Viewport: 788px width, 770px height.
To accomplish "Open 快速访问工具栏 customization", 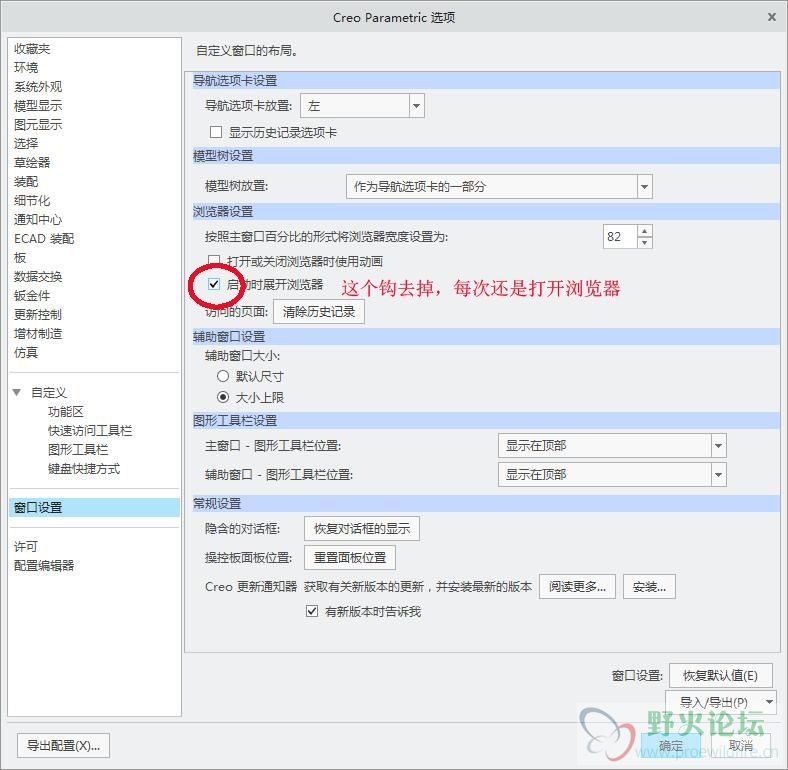I will pyautogui.click(x=90, y=431).
